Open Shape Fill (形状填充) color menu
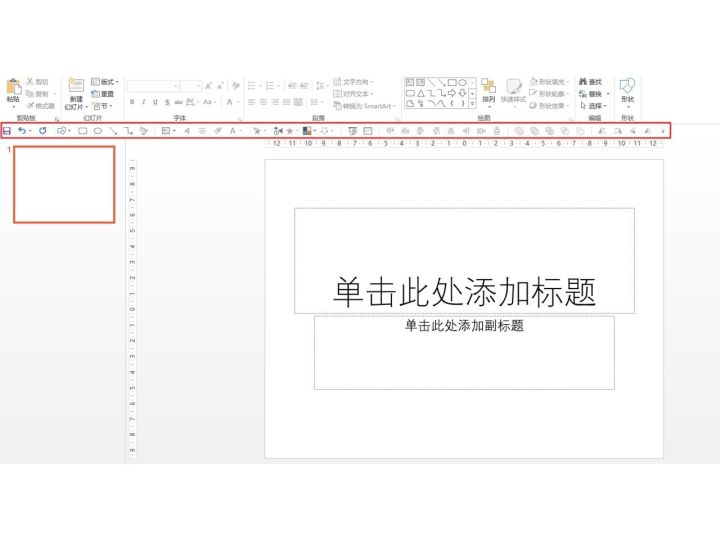 549,82
